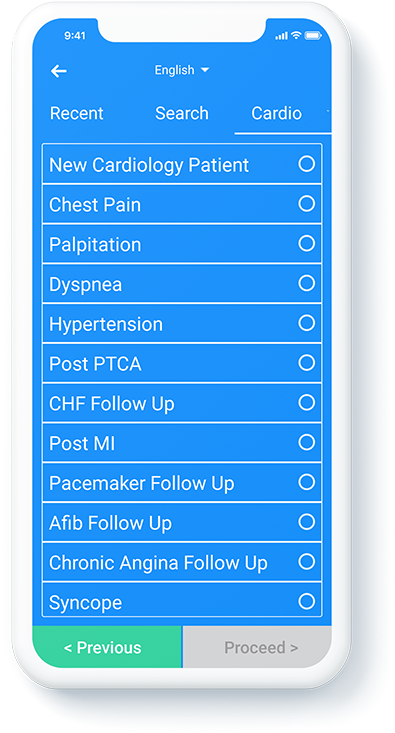Viewport: 395px width, 733px height.
Task: Click the dropdown arrow beside English
Action: click(x=205, y=70)
